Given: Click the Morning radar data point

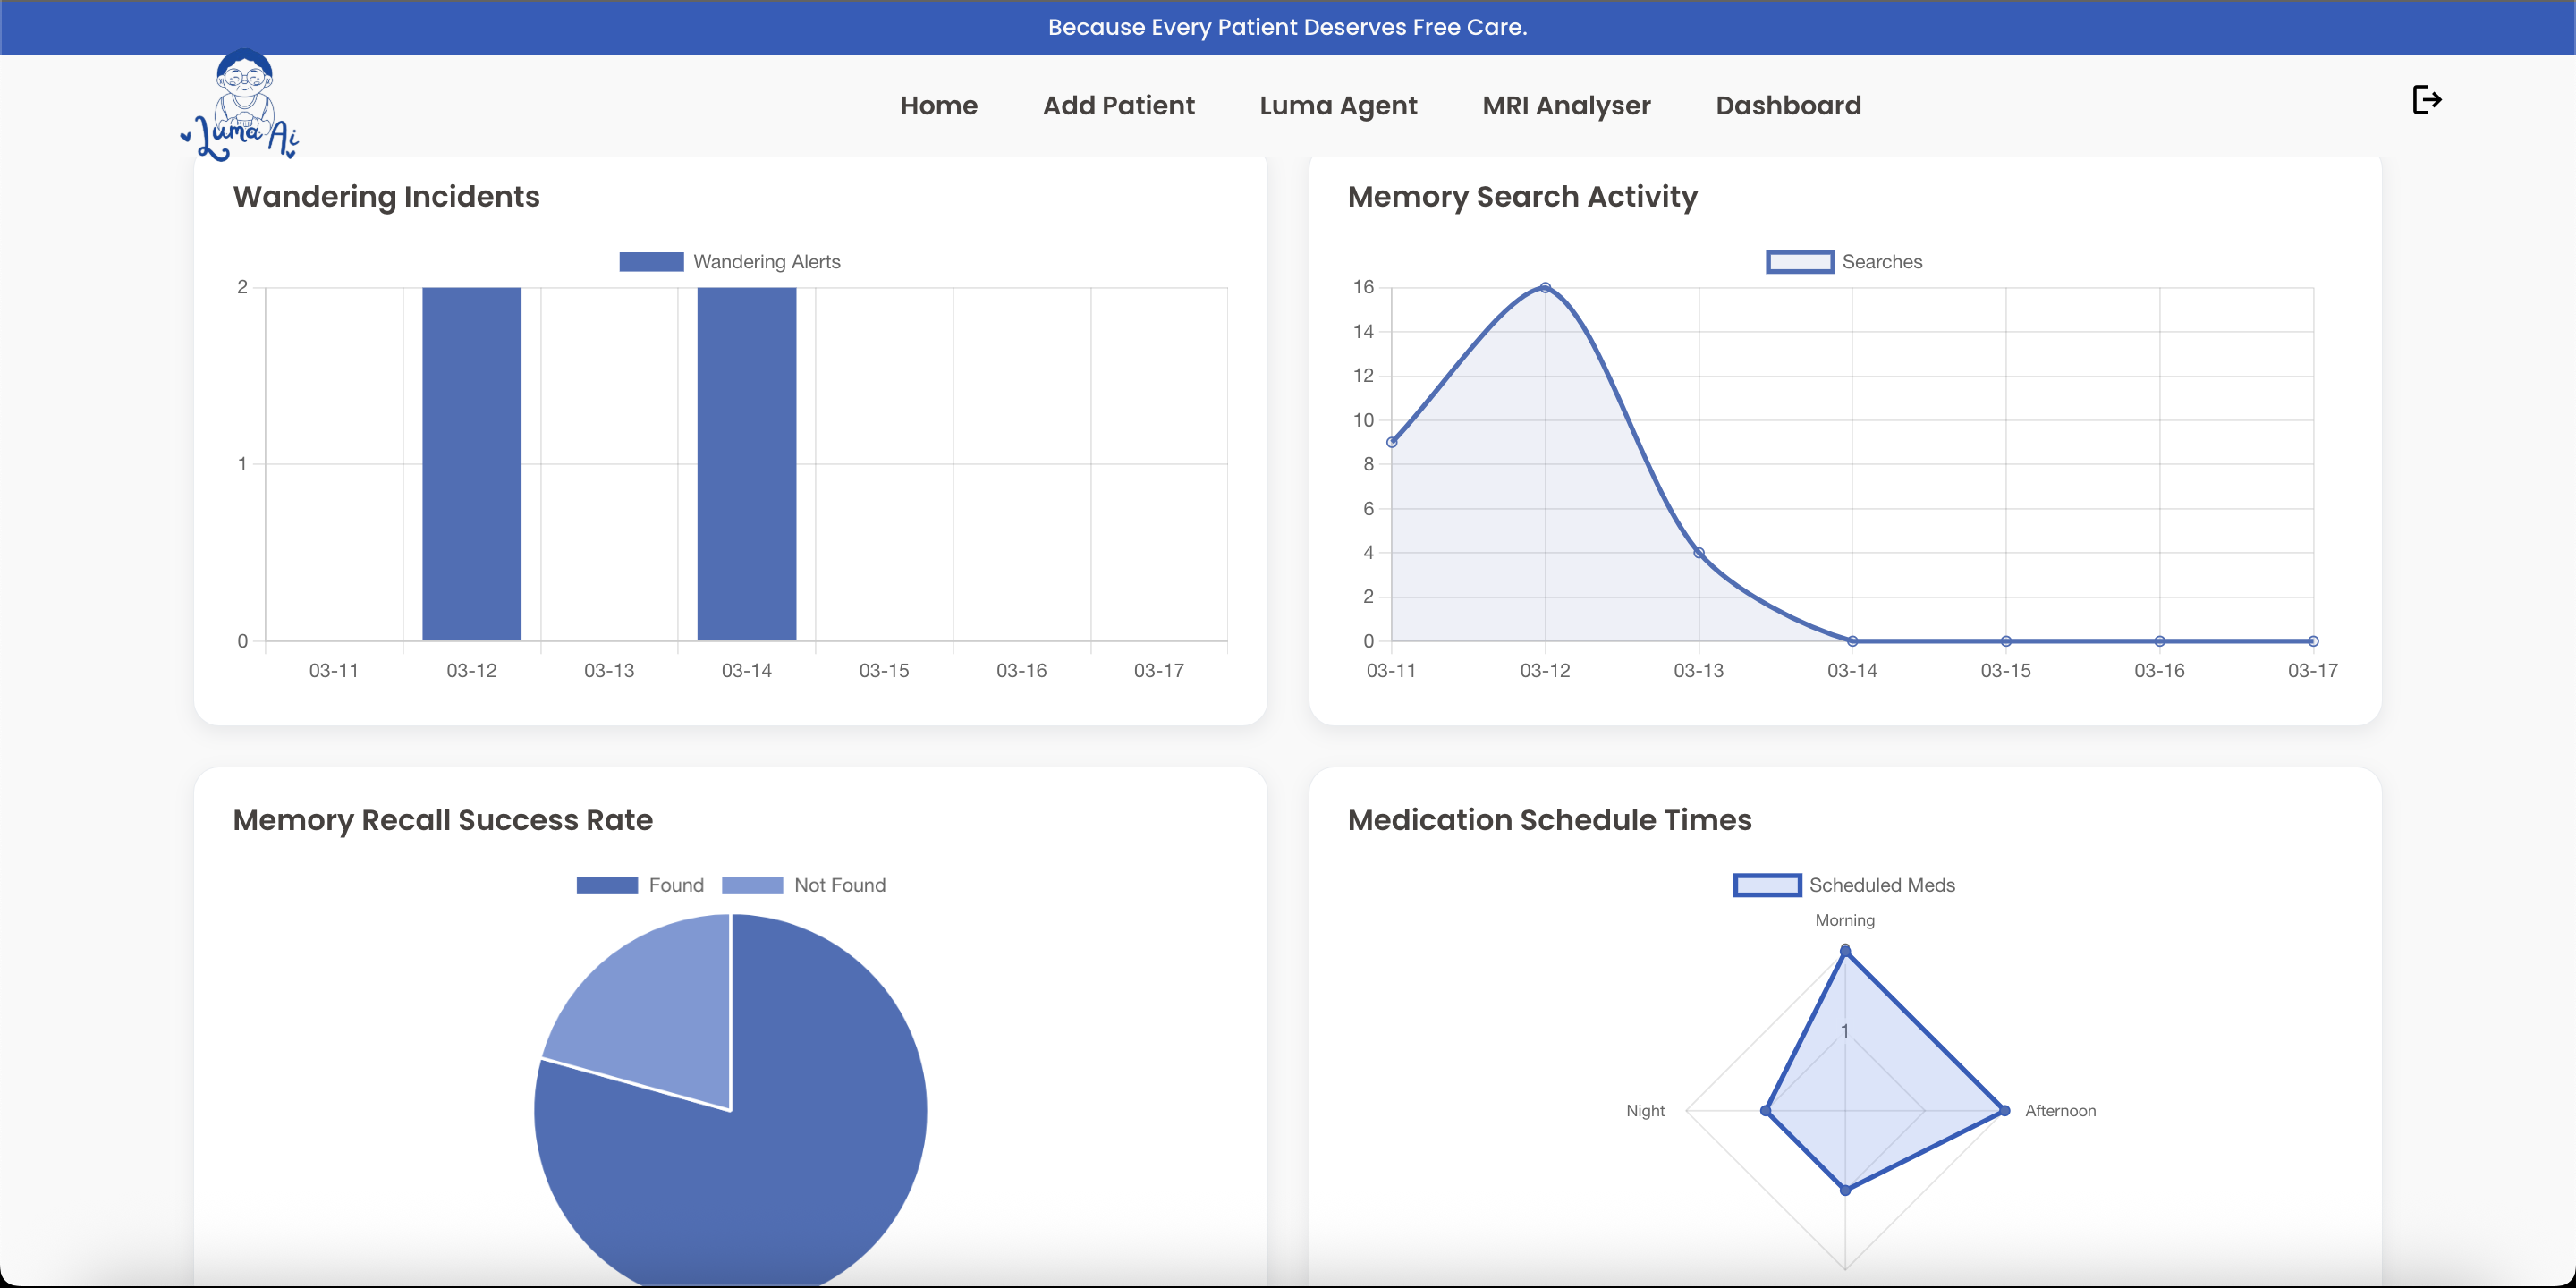Looking at the screenshot, I should click(1845, 951).
